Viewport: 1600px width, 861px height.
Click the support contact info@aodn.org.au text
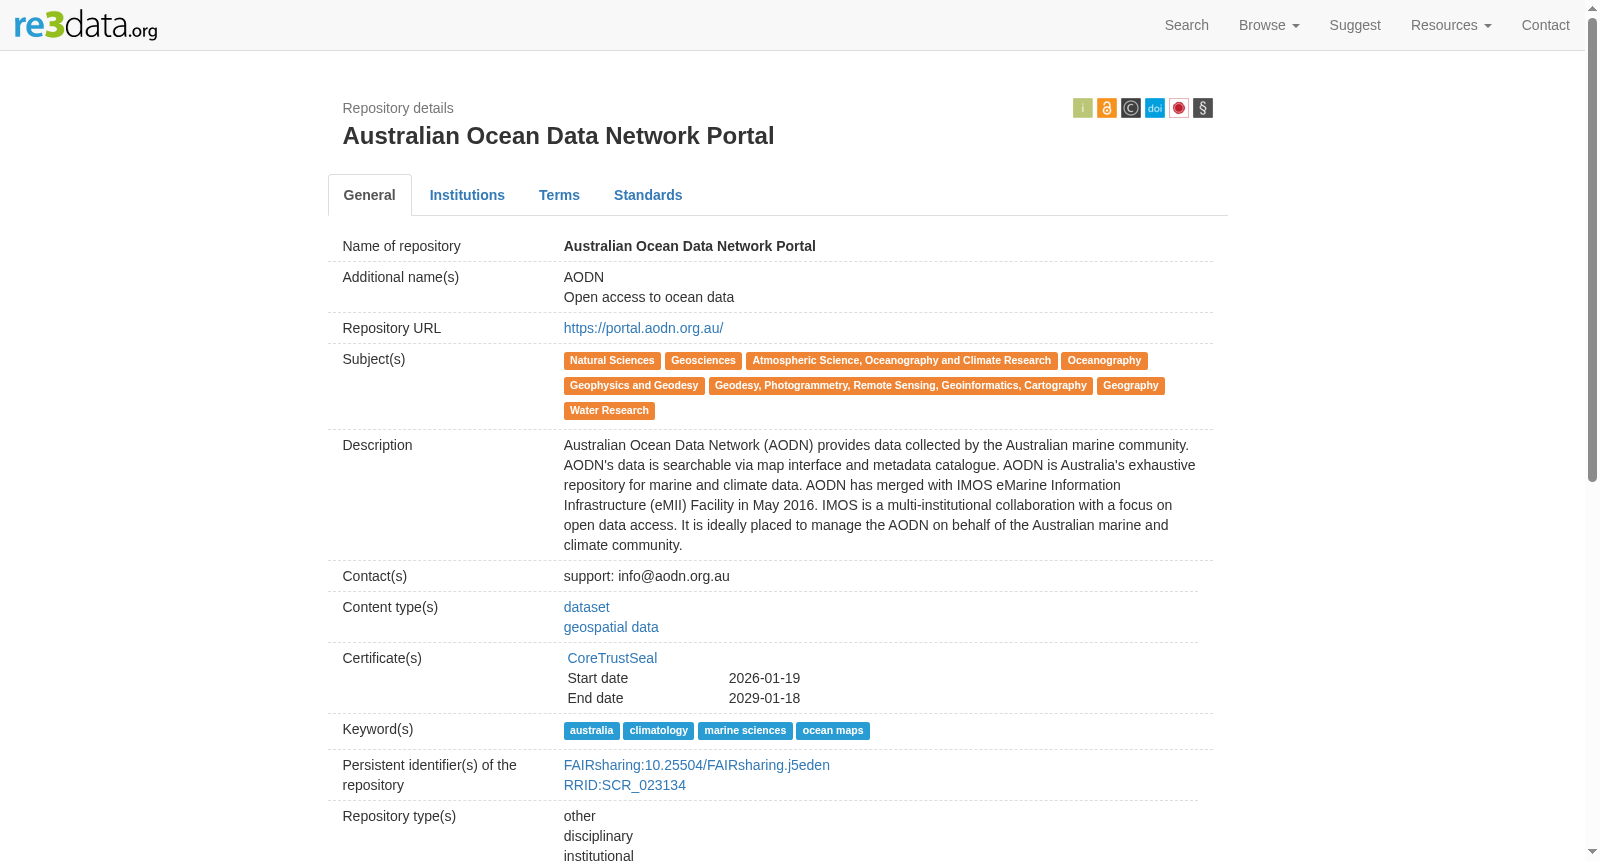tap(647, 576)
